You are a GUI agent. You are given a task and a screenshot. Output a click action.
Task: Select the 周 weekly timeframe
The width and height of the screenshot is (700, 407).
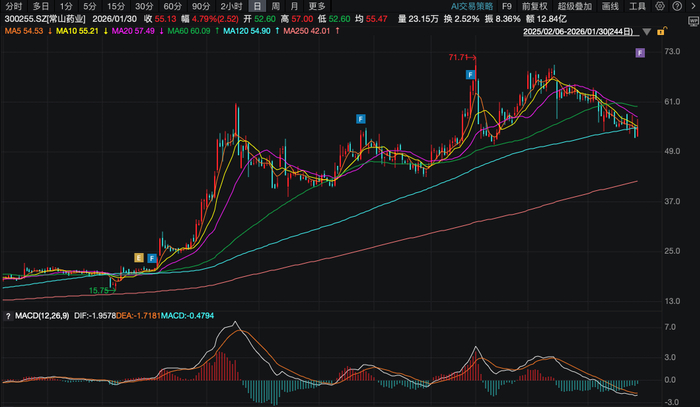click(x=276, y=6)
